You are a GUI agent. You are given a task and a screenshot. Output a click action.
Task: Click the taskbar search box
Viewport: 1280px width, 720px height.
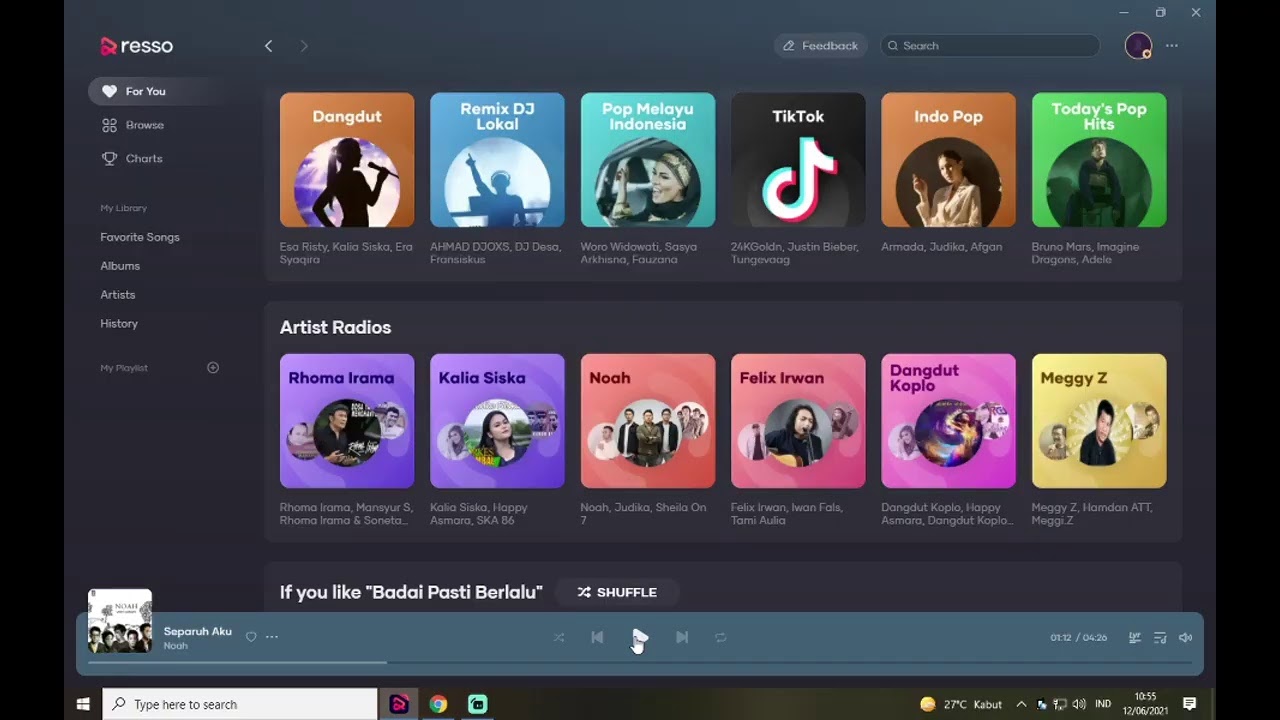(x=240, y=704)
